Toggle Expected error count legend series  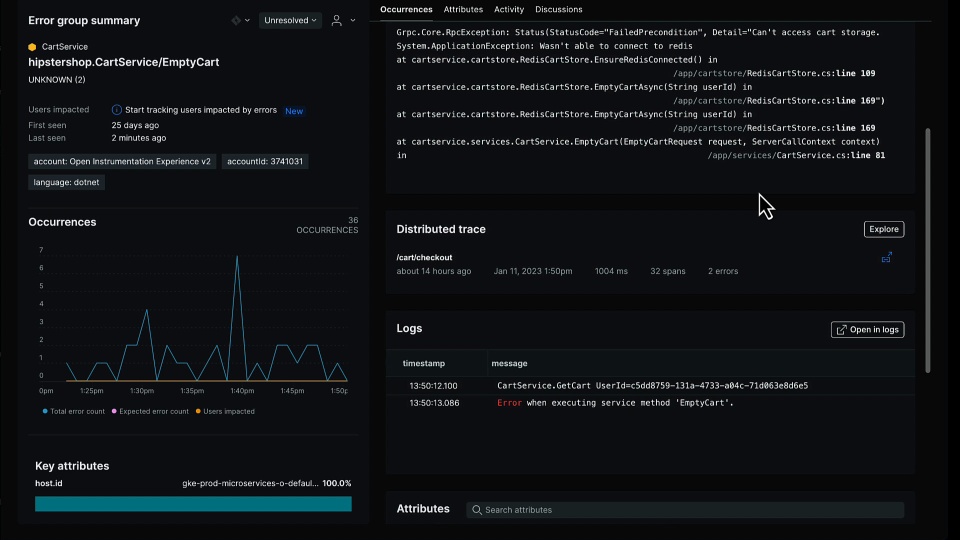(150, 411)
